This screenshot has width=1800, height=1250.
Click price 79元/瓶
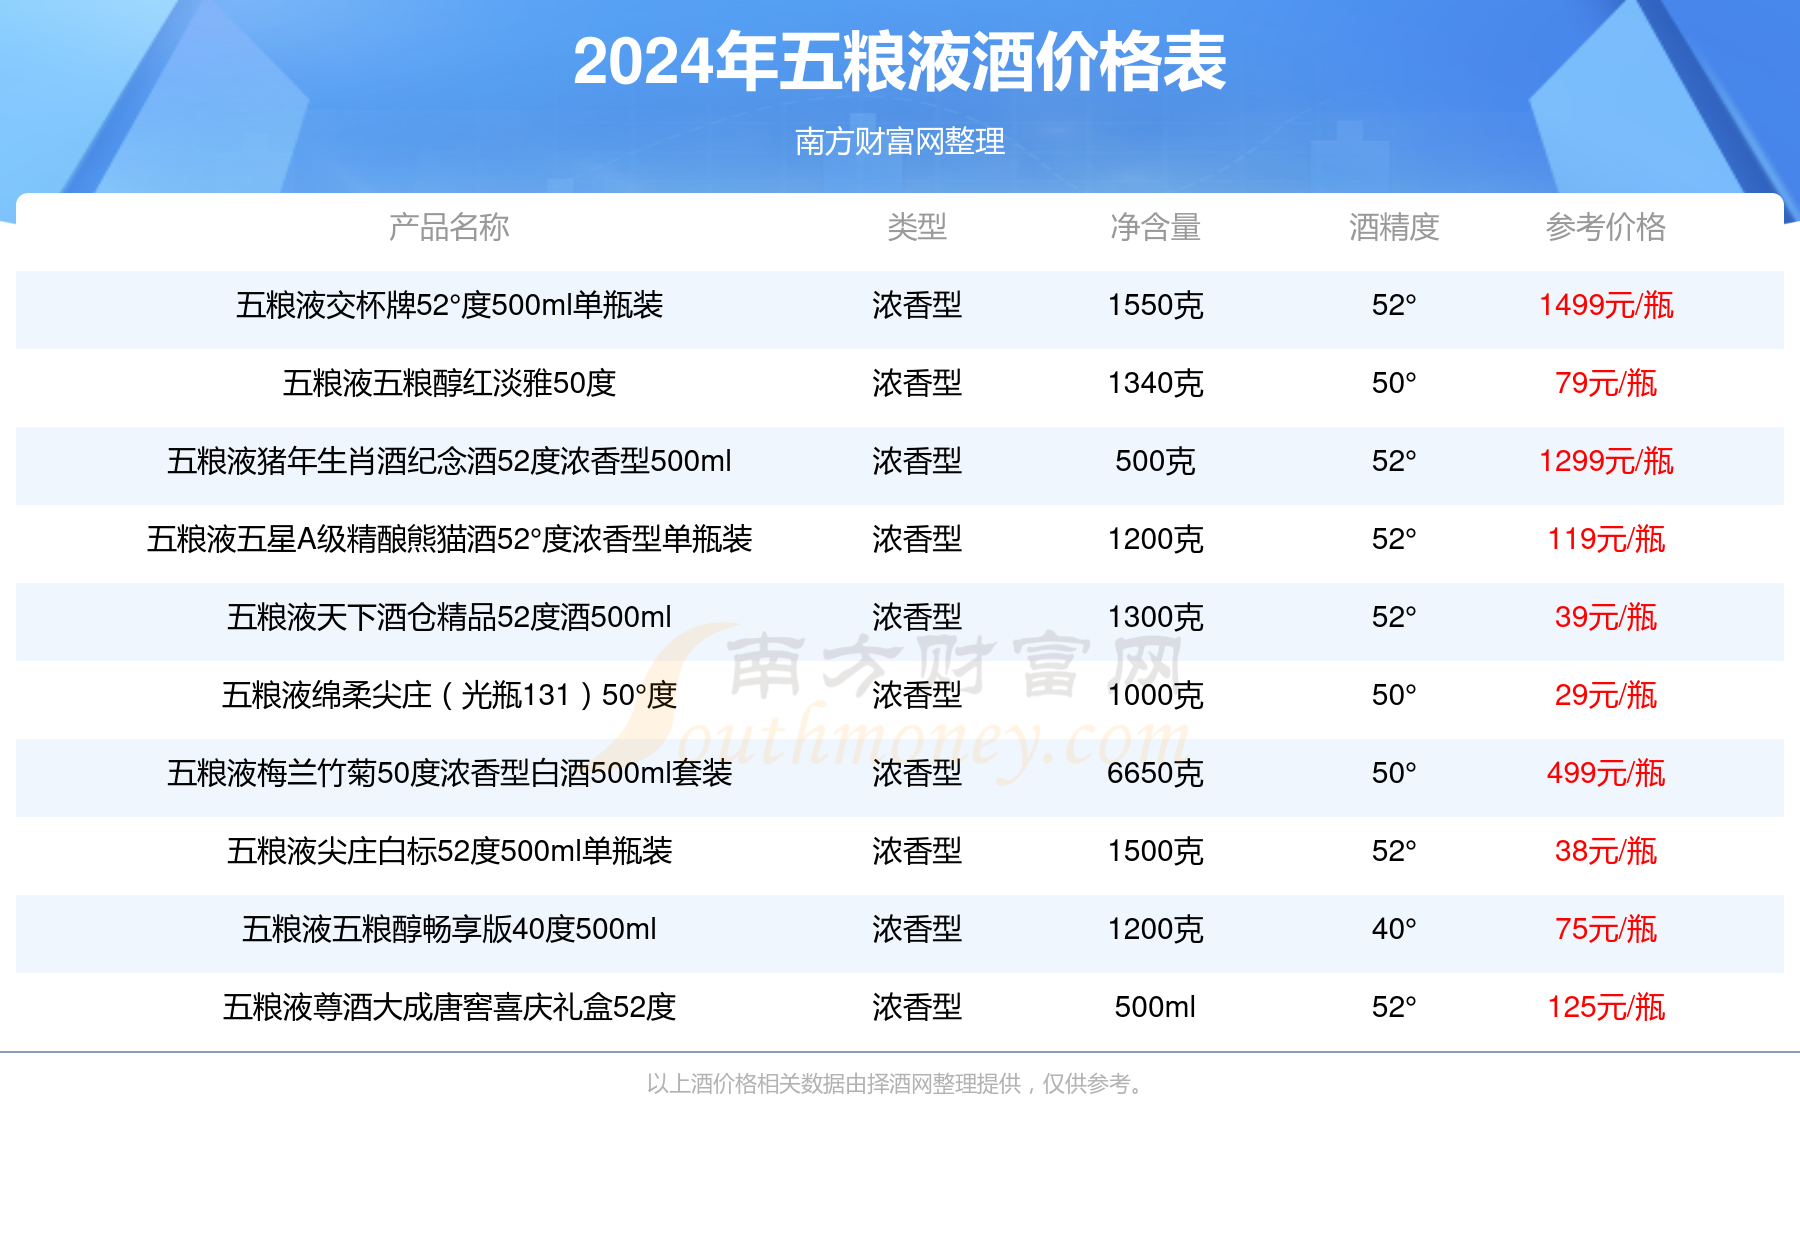[x=1606, y=383]
